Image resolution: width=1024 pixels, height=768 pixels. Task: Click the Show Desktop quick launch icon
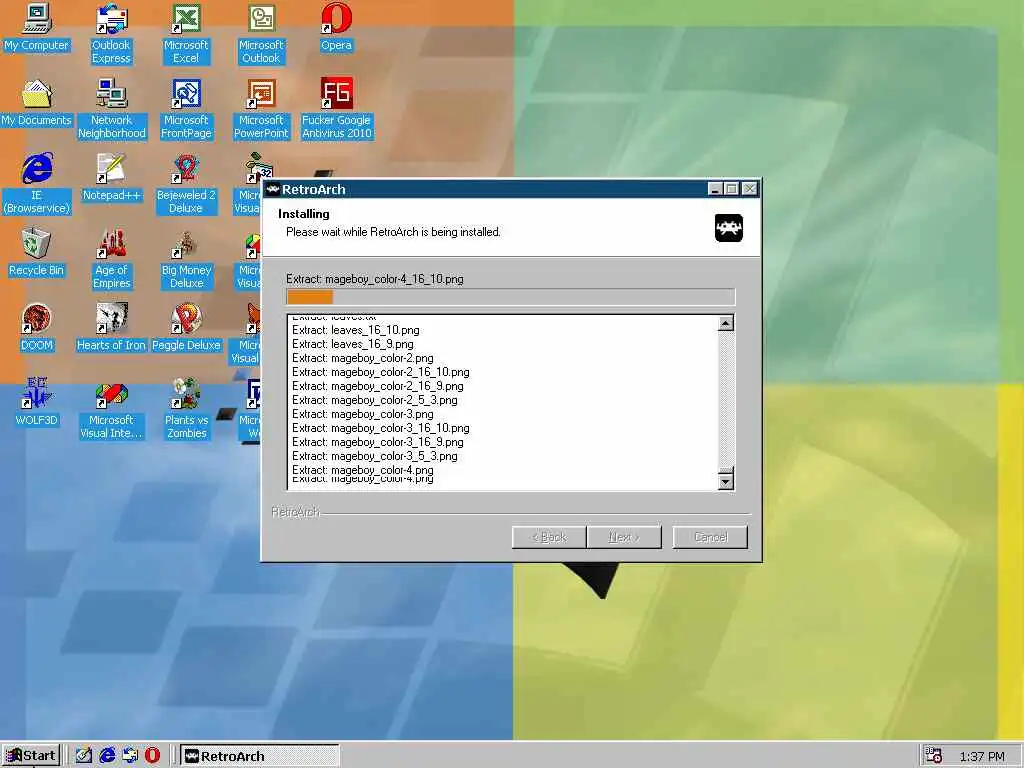84,756
